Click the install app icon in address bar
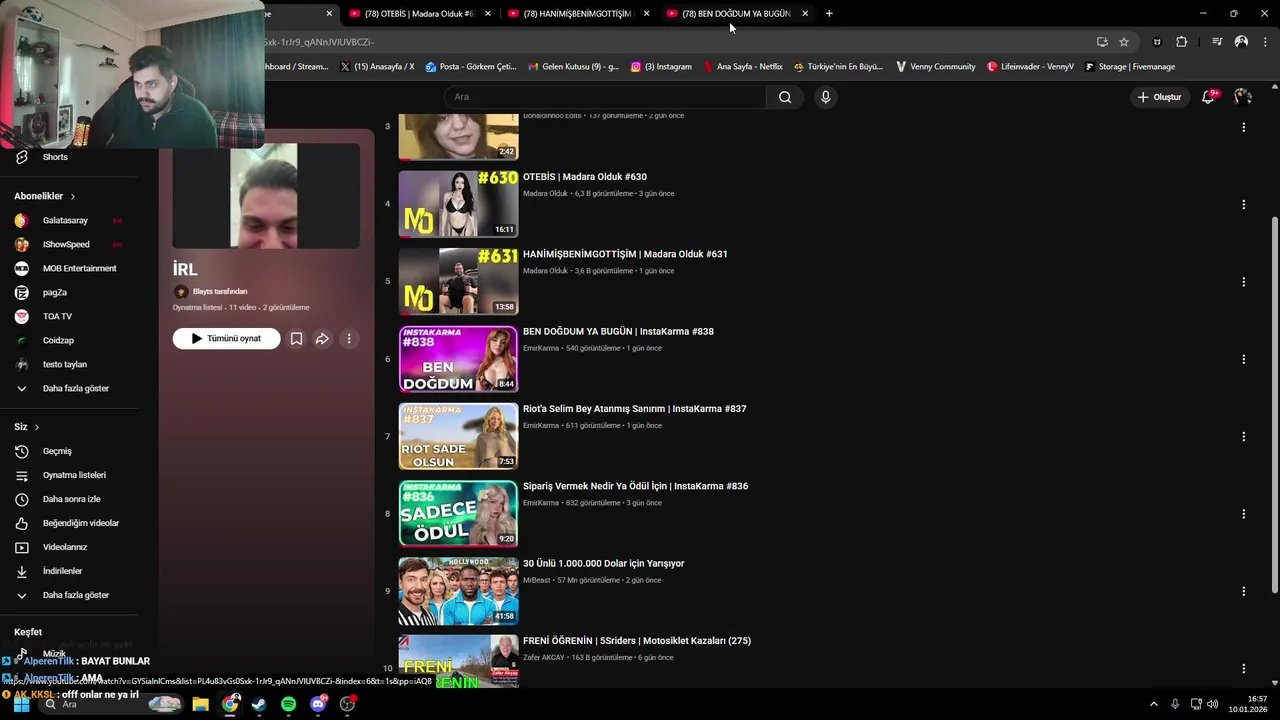The height and width of the screenshot is (720, 1280). [1102, 42]
